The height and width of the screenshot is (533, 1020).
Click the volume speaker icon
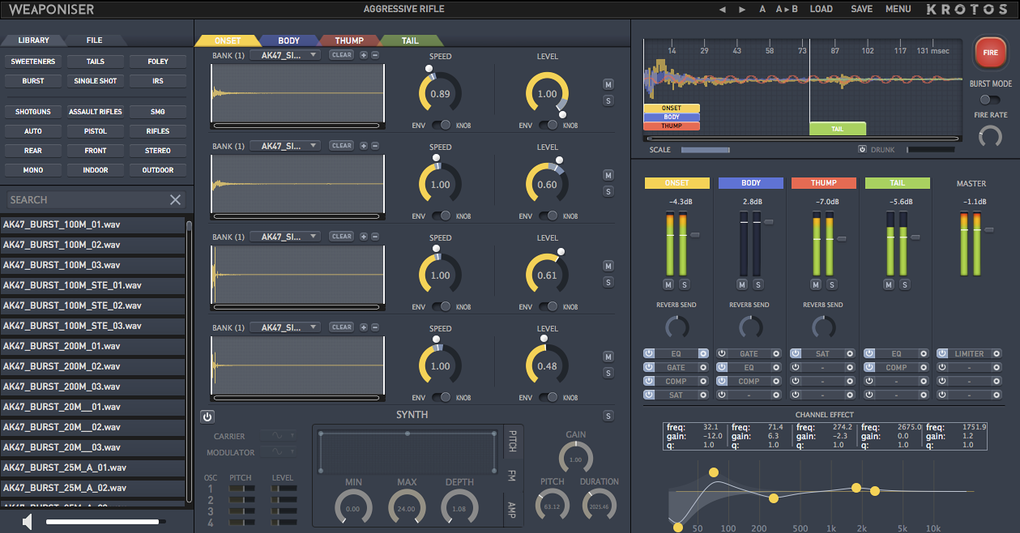27,521
